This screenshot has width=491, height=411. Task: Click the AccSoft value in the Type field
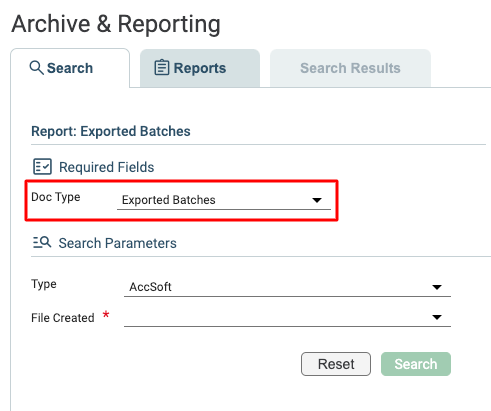click(x=150, y=287)
